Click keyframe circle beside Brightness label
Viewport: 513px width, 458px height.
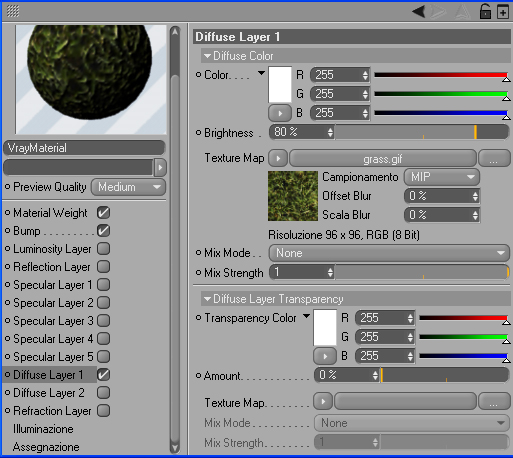[198, 133]
